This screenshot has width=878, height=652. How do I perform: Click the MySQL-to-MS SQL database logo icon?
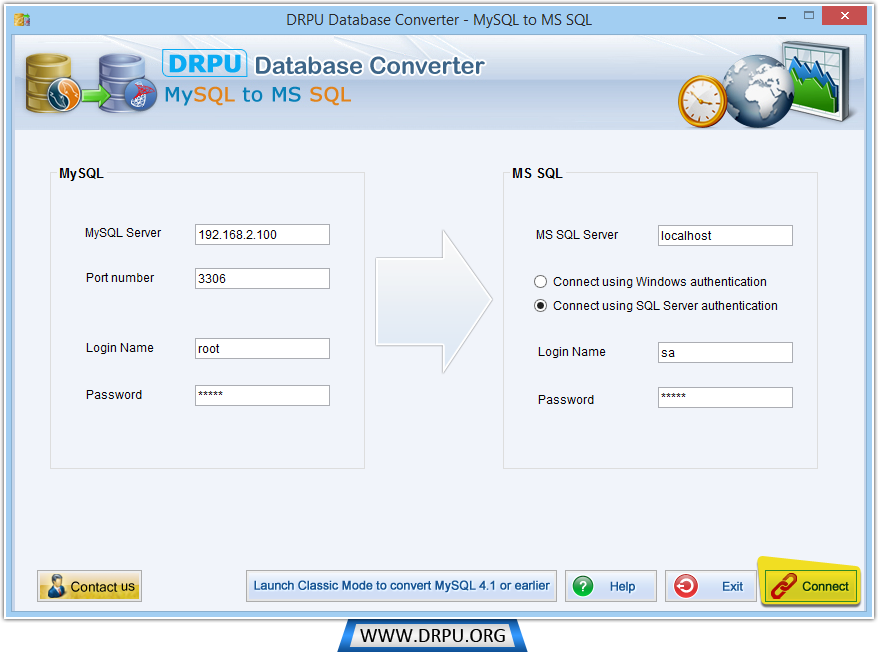(91, 83)
